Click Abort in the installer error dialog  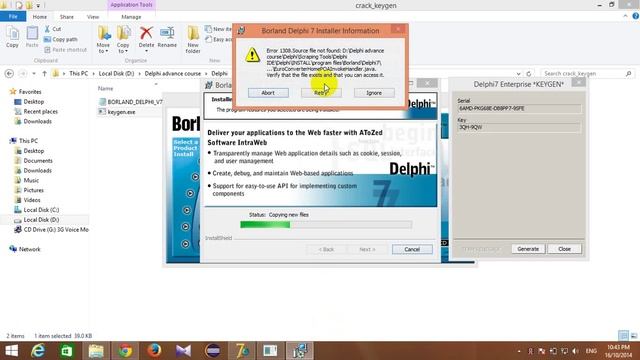(x=268, y=93)
